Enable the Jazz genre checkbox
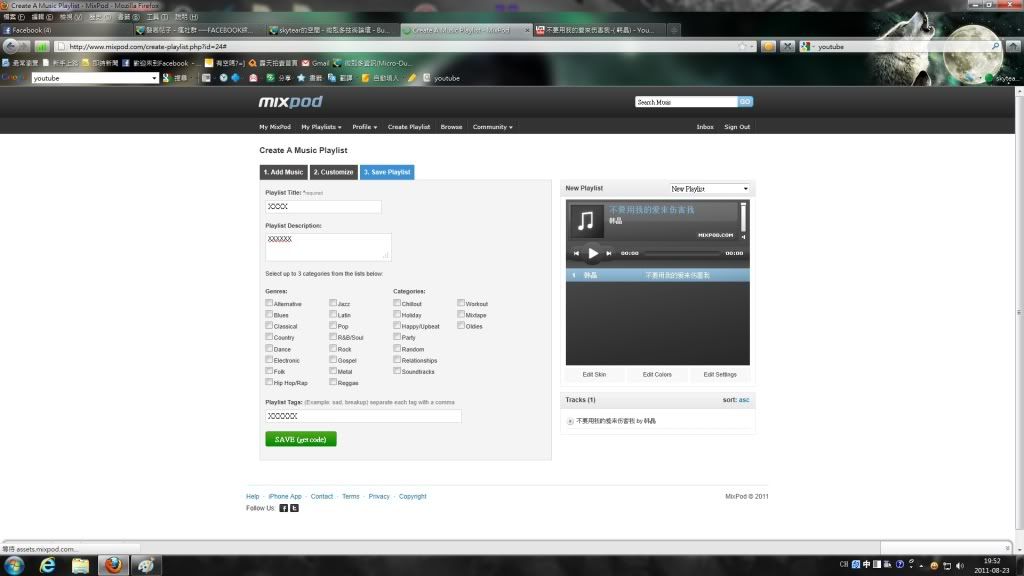Screen dimensions: 1024x576 333,303
